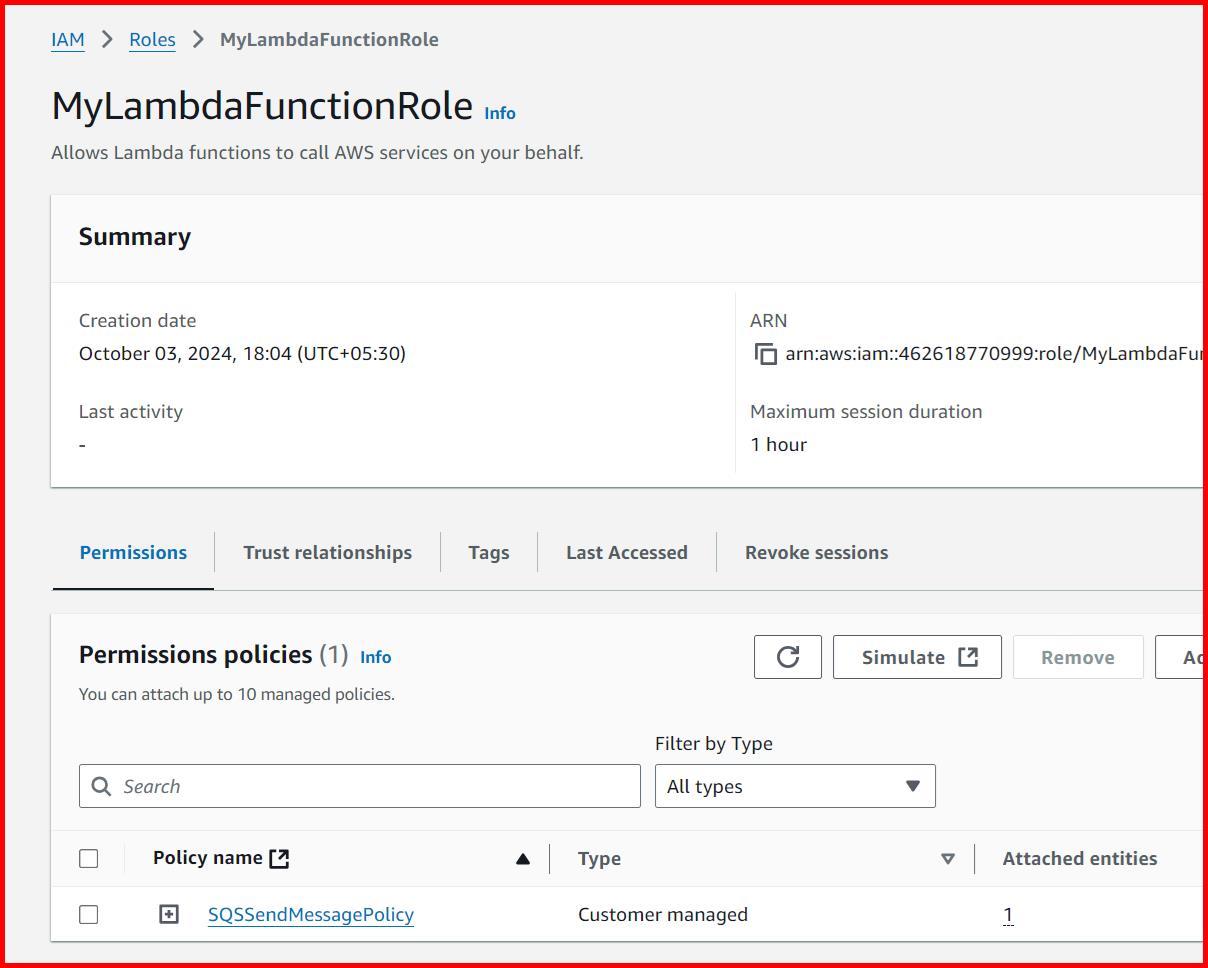Click the role ARN text value

pos(994,354)
